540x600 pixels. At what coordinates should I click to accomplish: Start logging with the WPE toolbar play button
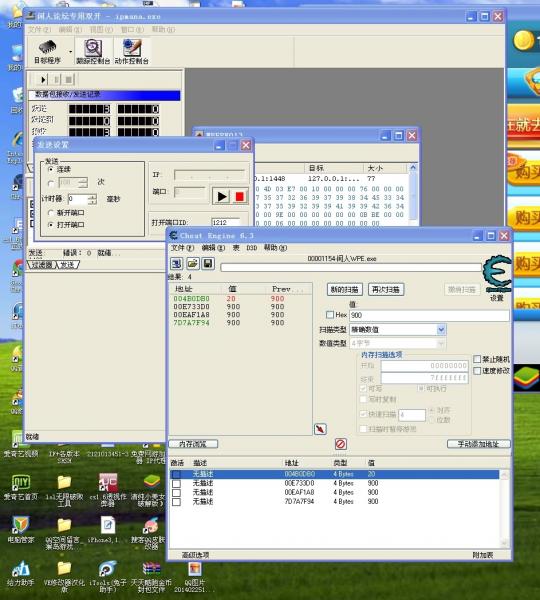43,80
